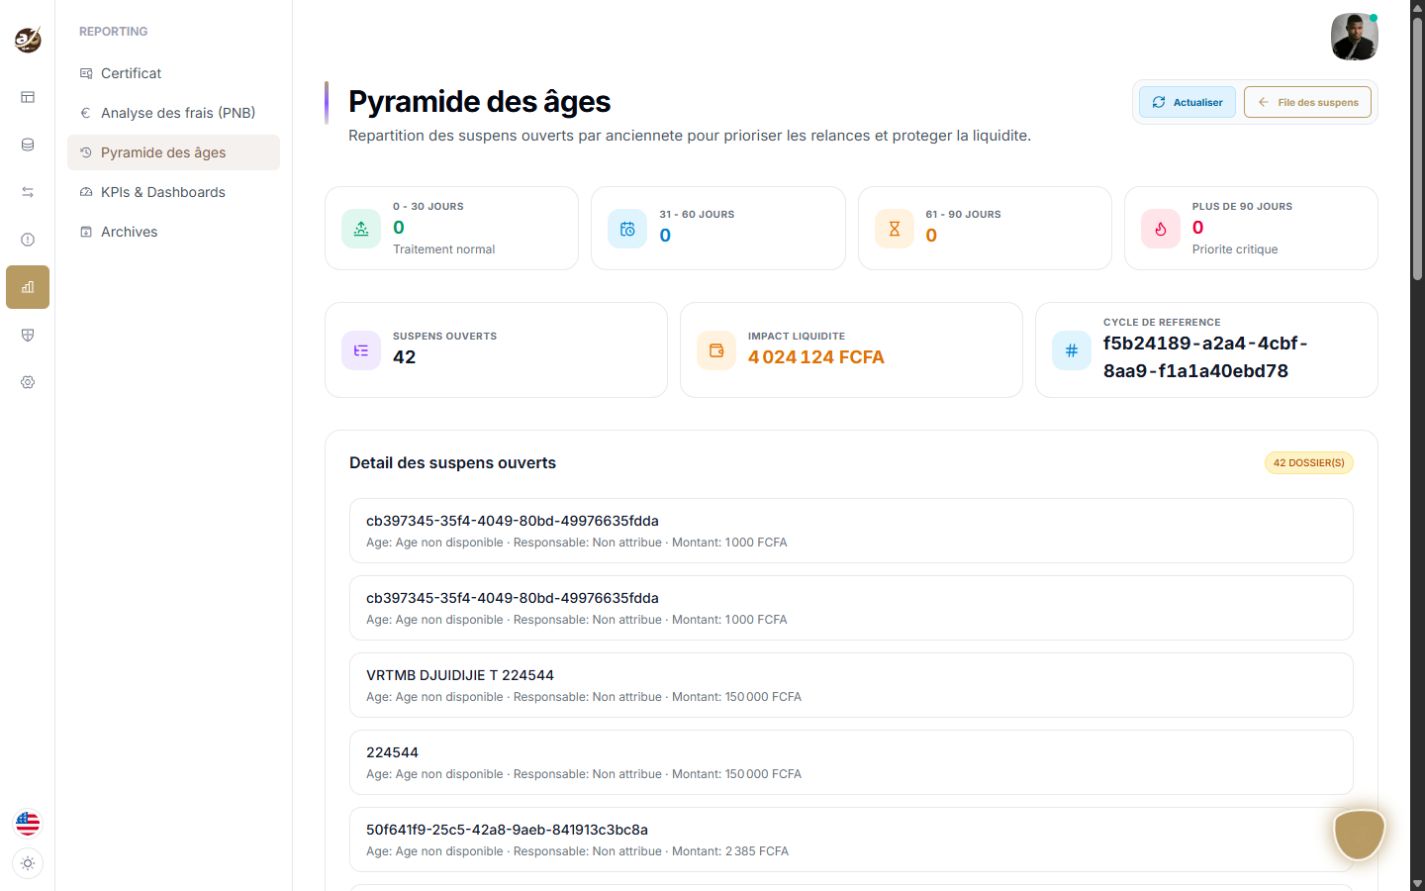Select Pyramide des âges menu item
Viewport: 1425px width, 891px height.
[173, 152]
